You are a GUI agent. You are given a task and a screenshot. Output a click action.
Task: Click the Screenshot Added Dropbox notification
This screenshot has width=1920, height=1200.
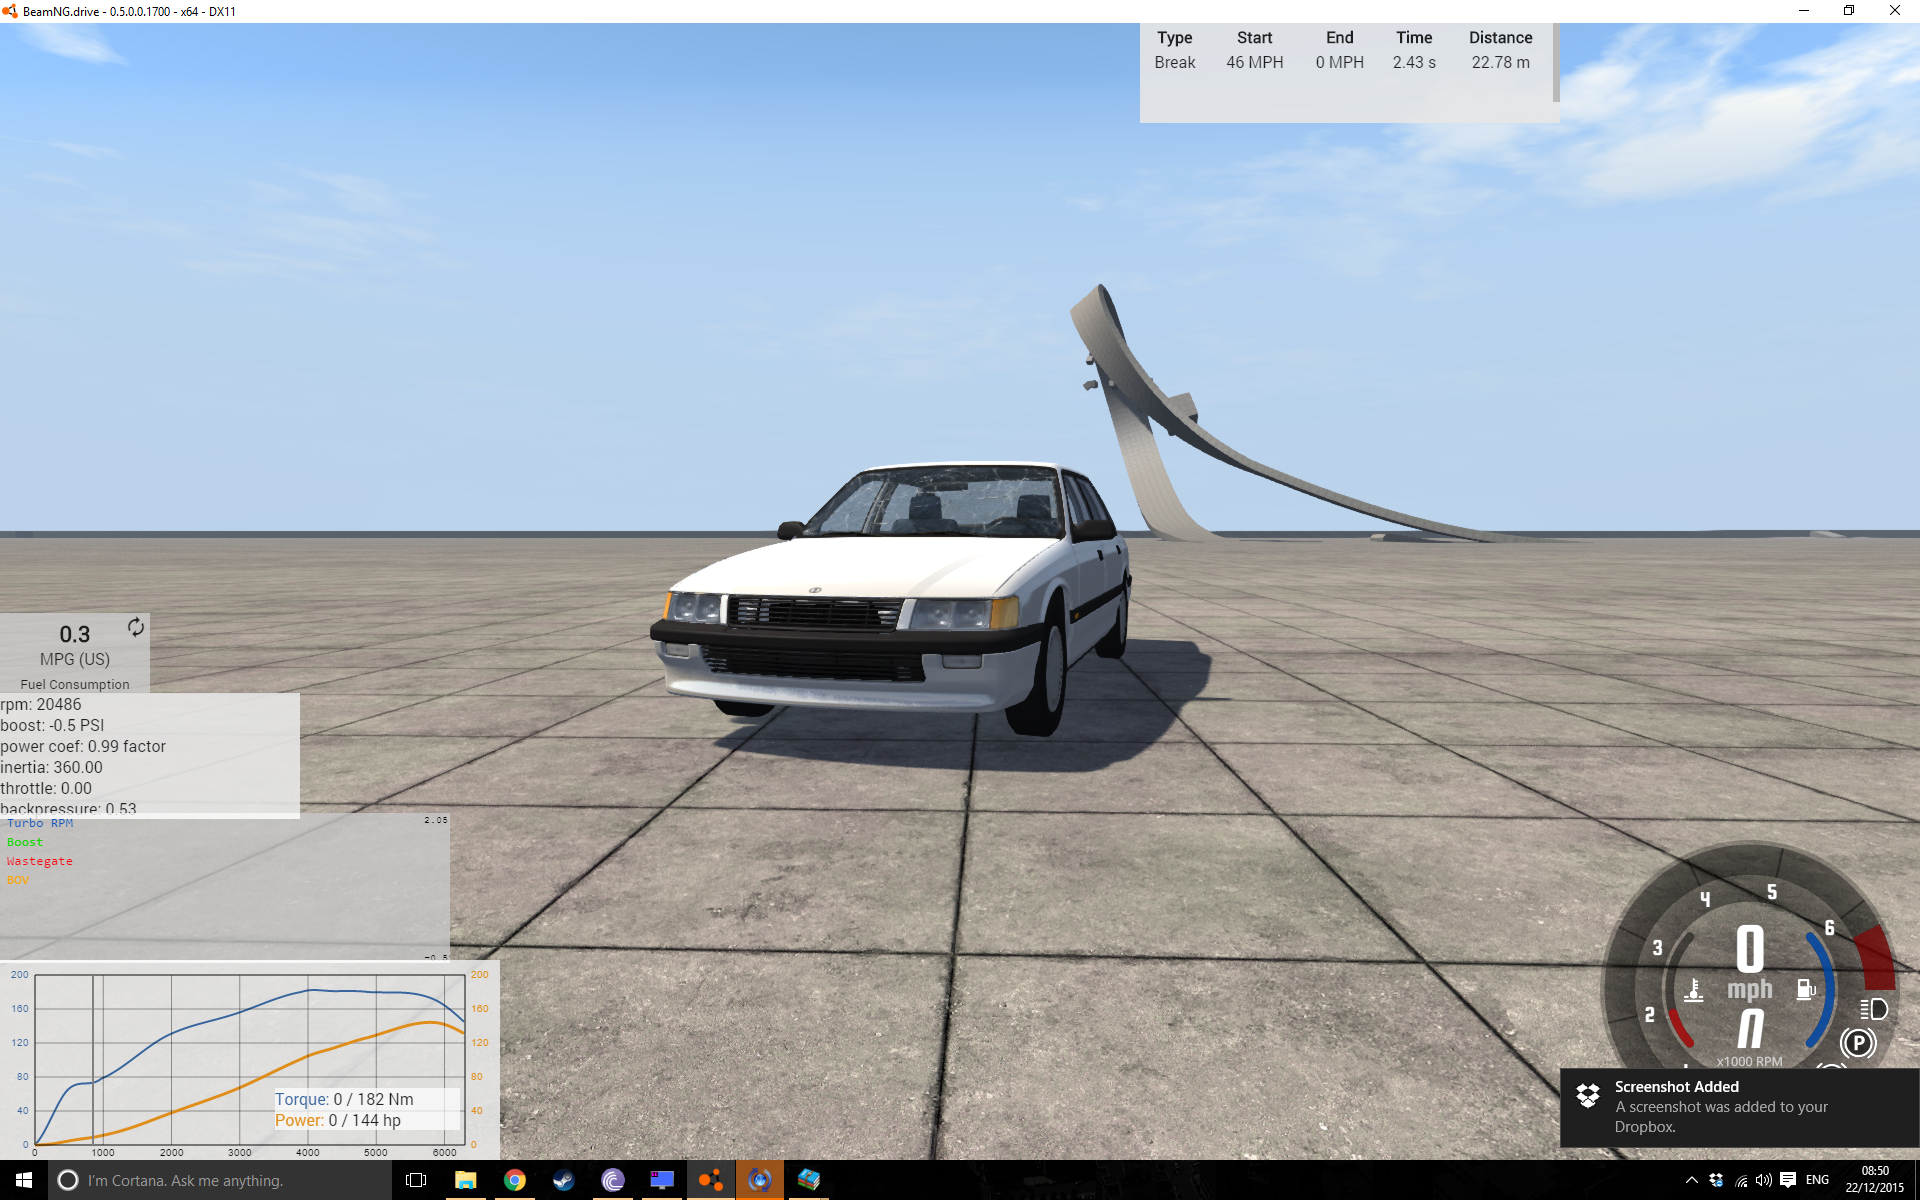click(1738, 1106)
